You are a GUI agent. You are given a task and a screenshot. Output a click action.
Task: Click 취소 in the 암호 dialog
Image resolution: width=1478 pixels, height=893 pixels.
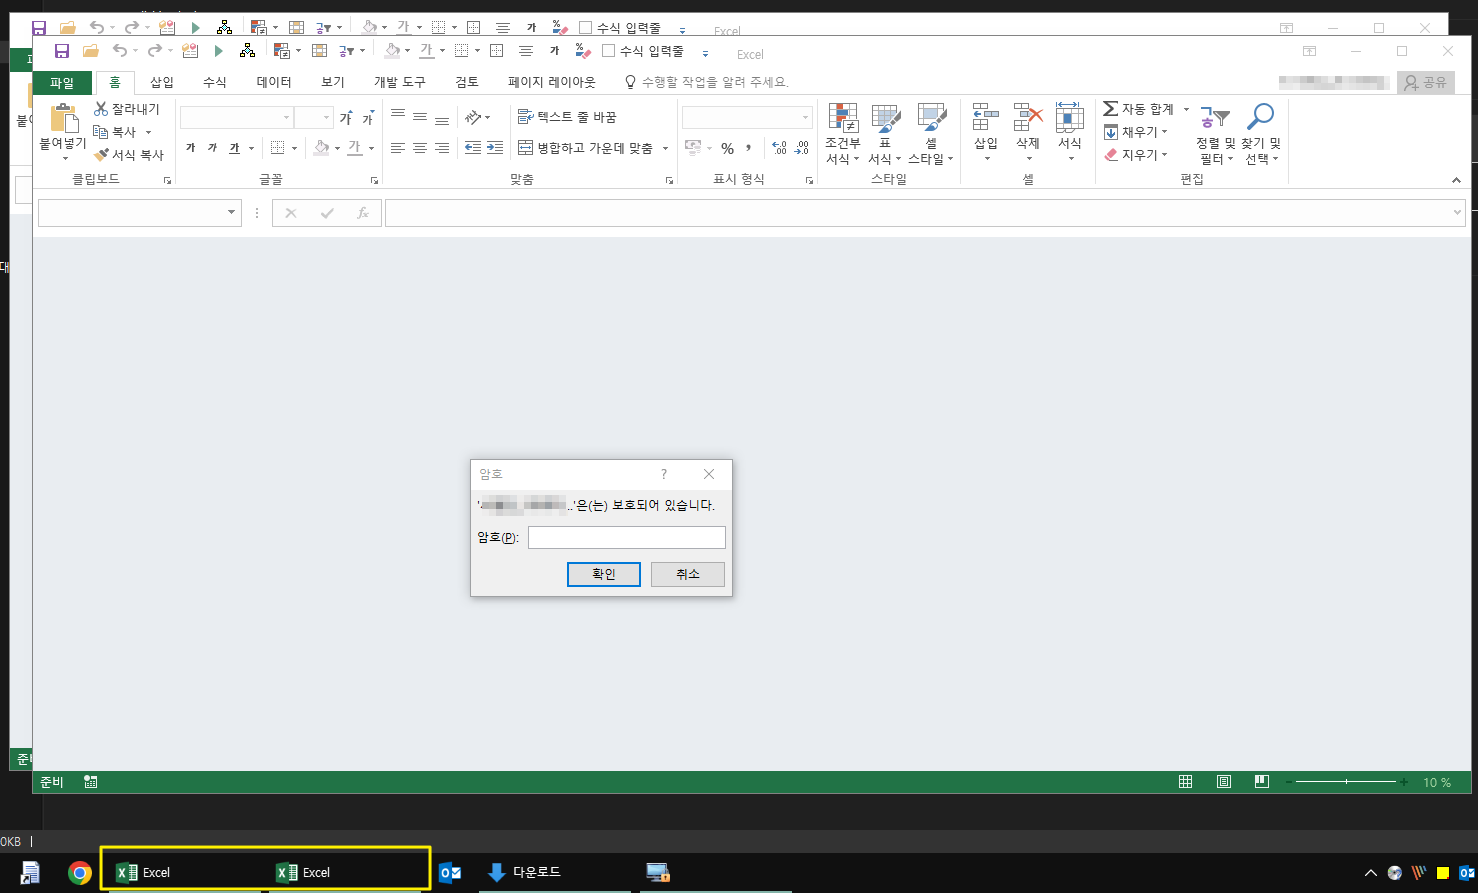click(688, 574)
